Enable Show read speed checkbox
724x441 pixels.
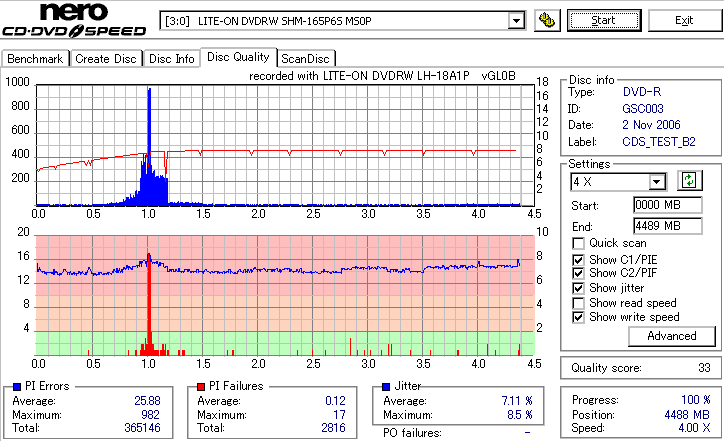pyautogui.click(x=578, y=303)
